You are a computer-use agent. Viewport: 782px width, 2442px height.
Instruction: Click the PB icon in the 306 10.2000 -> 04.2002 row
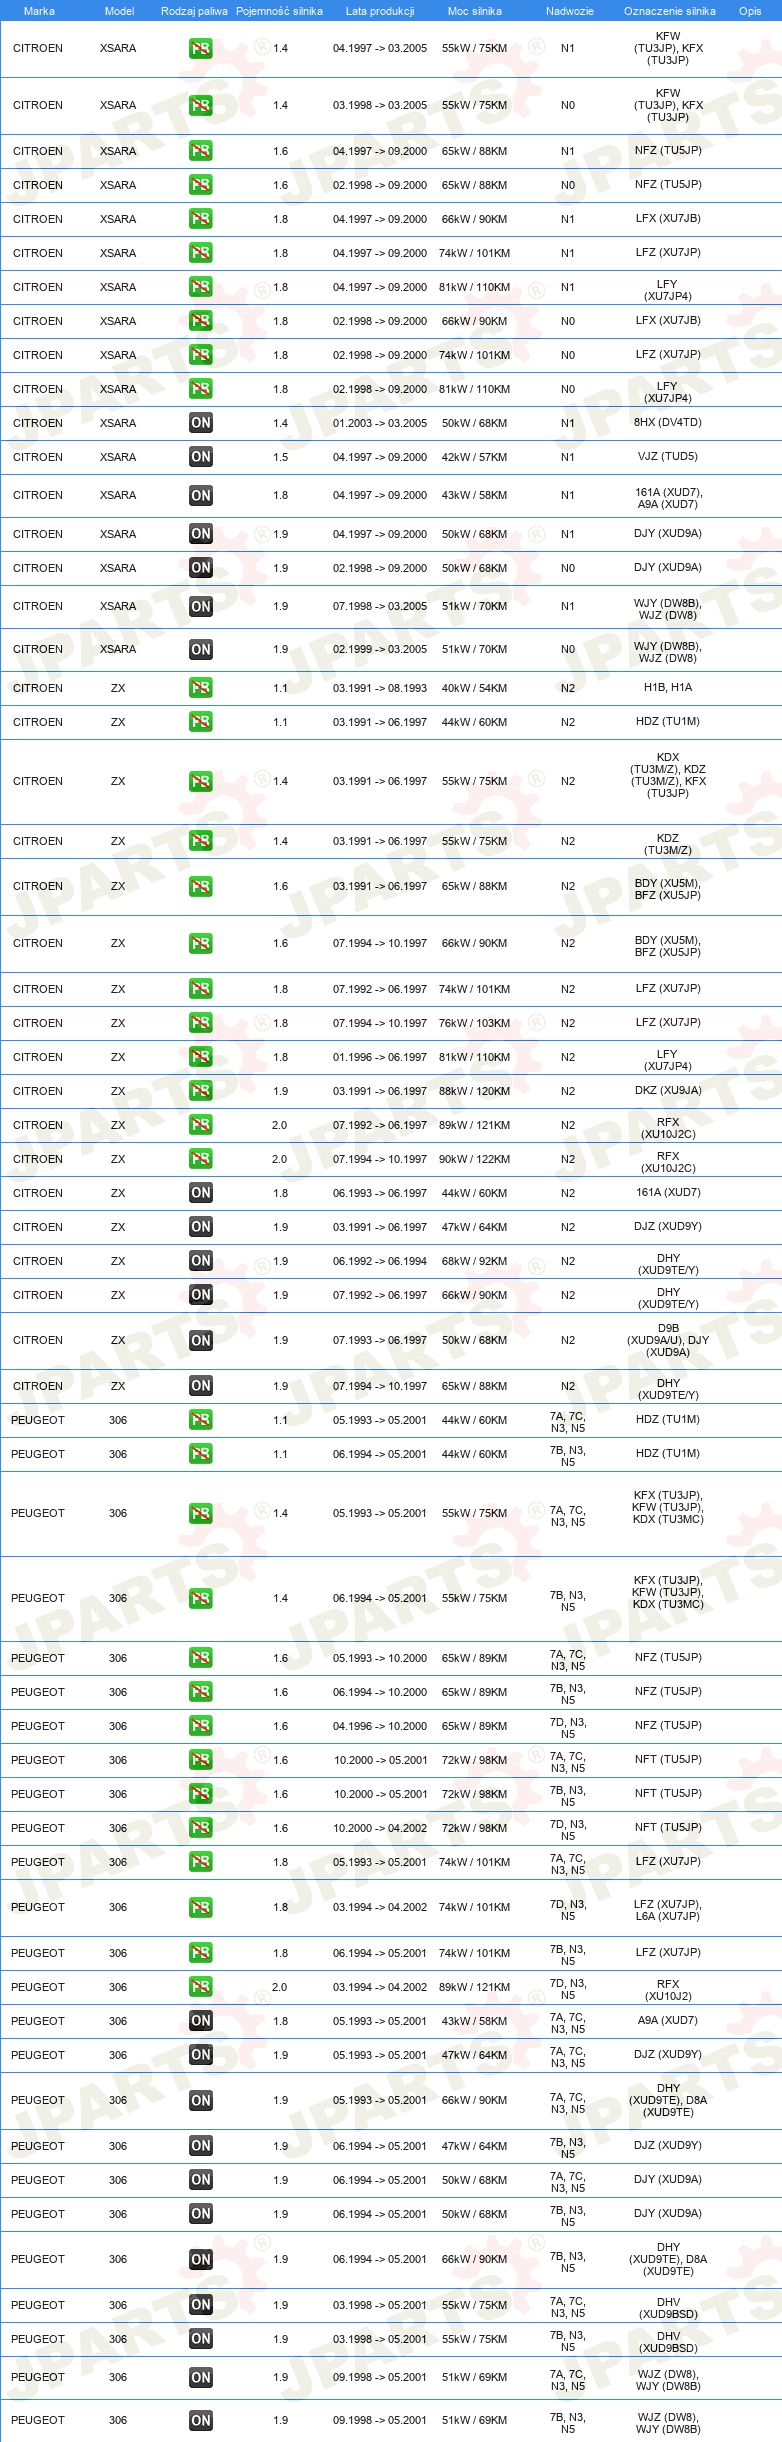click(x=201, y=1828)
